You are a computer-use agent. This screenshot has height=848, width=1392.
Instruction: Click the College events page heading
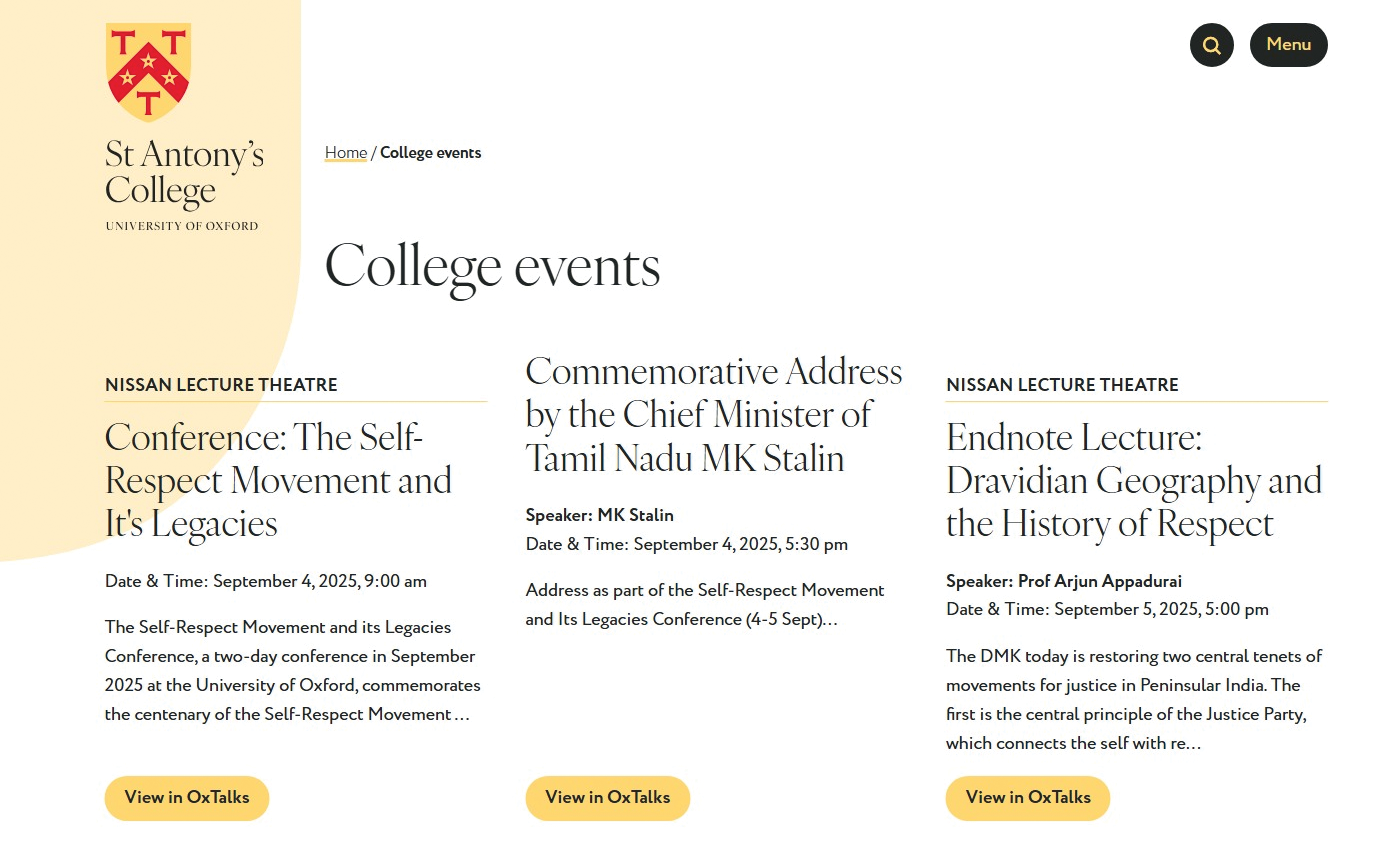[493, 267]
